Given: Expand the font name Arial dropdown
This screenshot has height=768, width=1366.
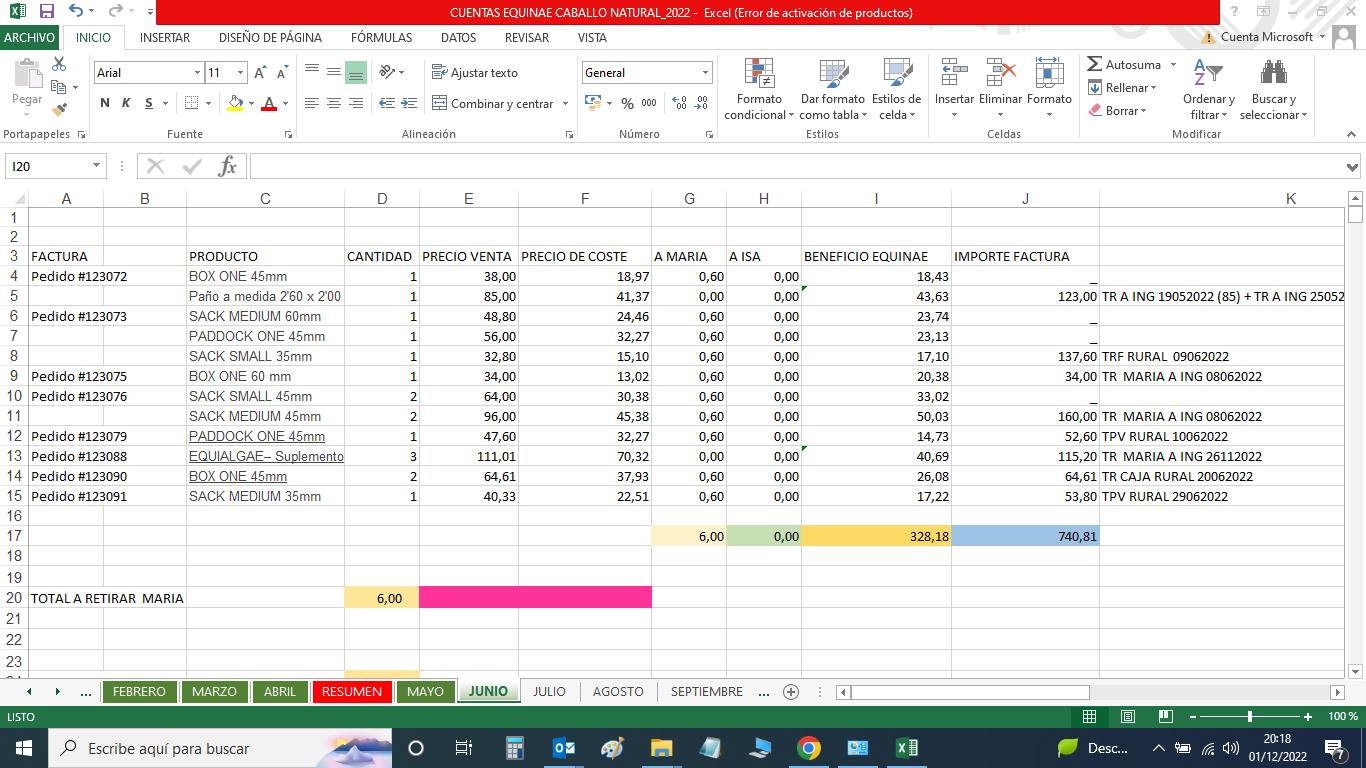Looking at the screenshot, I should coord(197,72).
